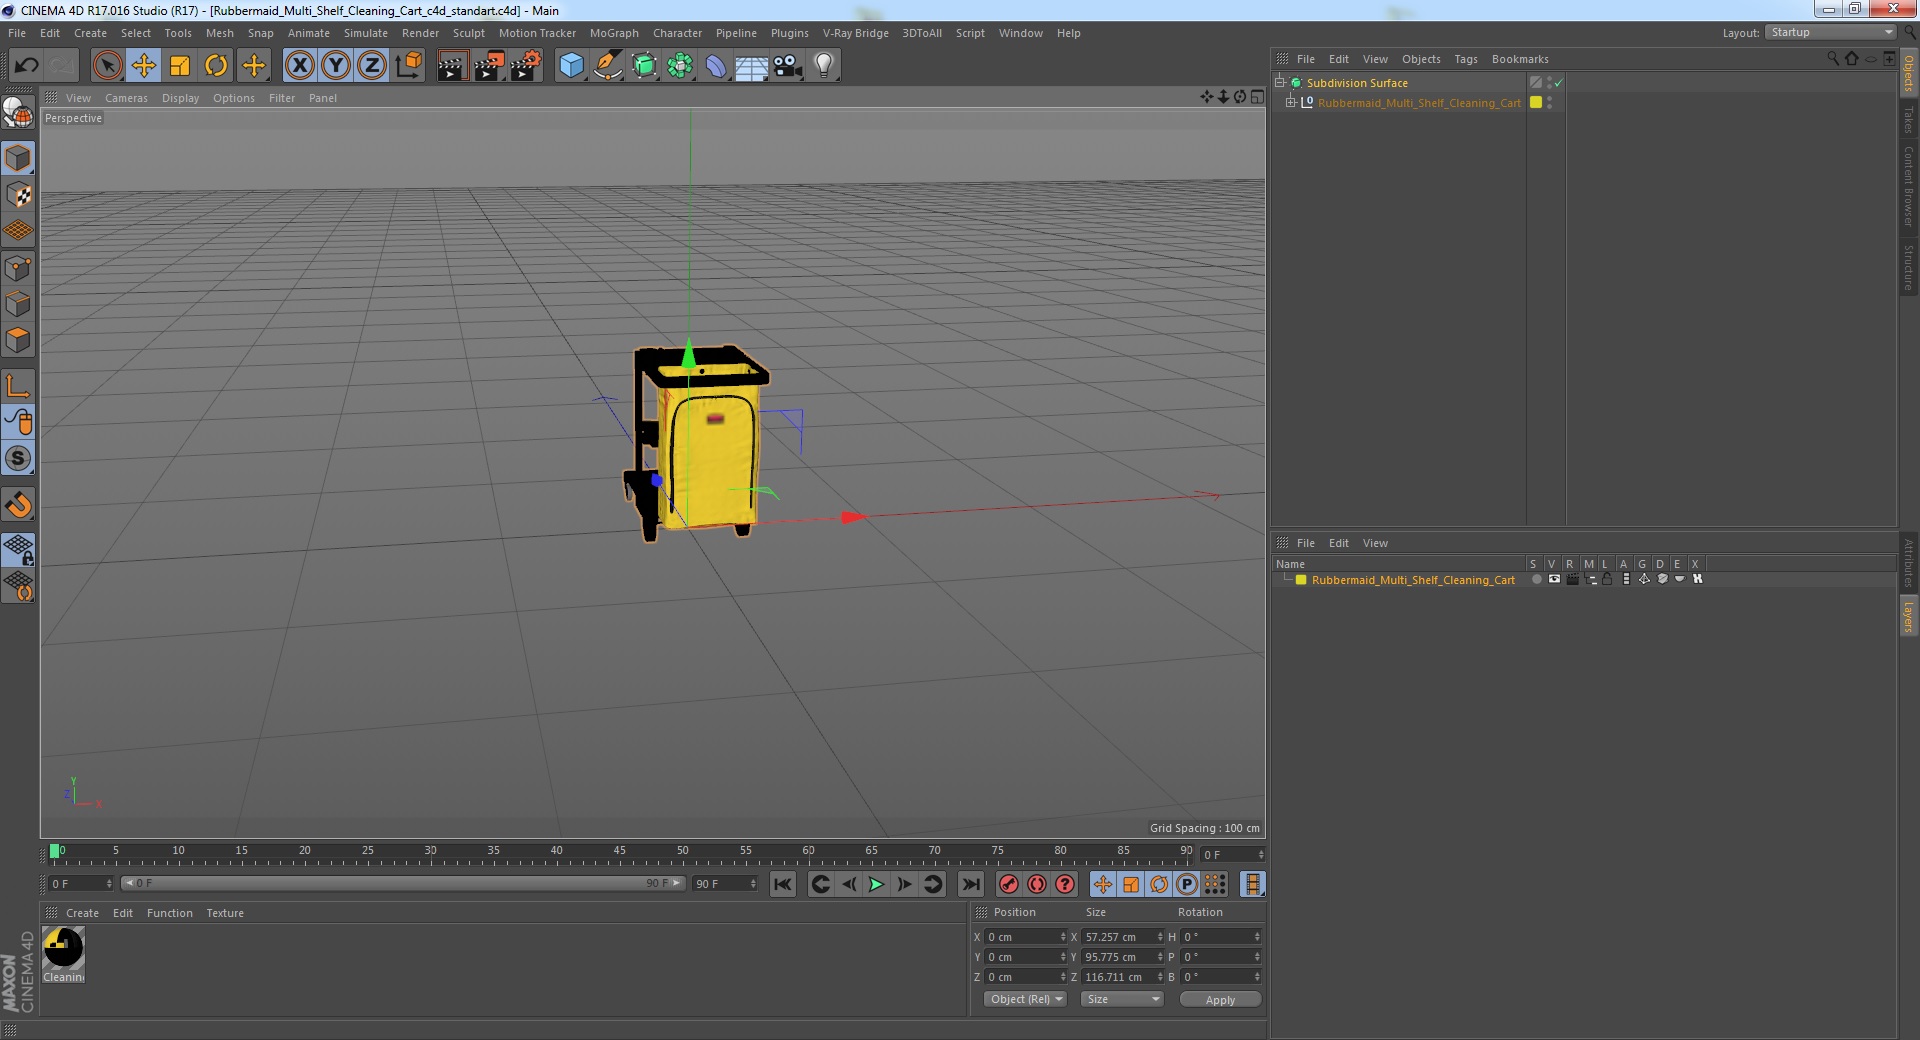
Task: Switch to the Layers side tab
Action: point(1908,616)
